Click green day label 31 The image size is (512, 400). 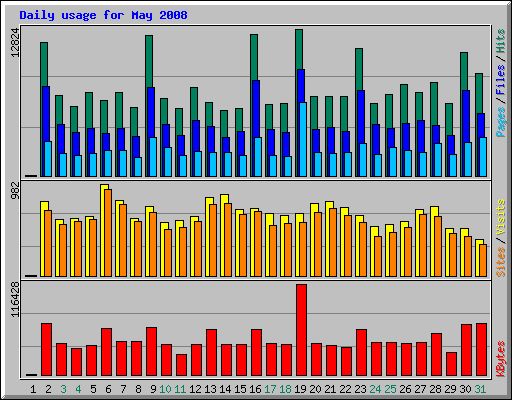coord(480,389)
